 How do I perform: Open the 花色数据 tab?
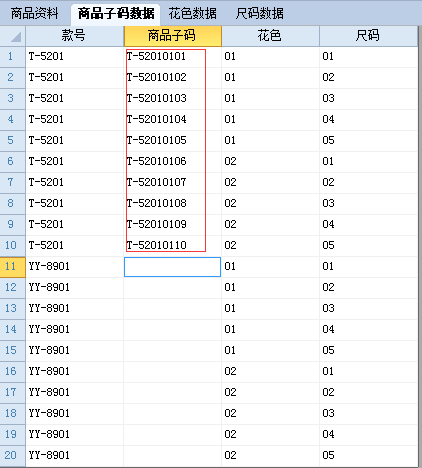point(192,14)
